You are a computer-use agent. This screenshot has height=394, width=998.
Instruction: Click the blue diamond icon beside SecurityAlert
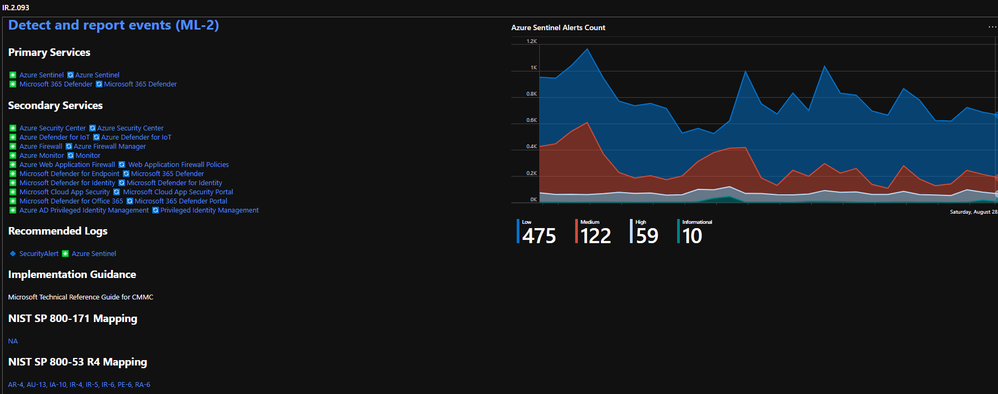coord(12,253)
